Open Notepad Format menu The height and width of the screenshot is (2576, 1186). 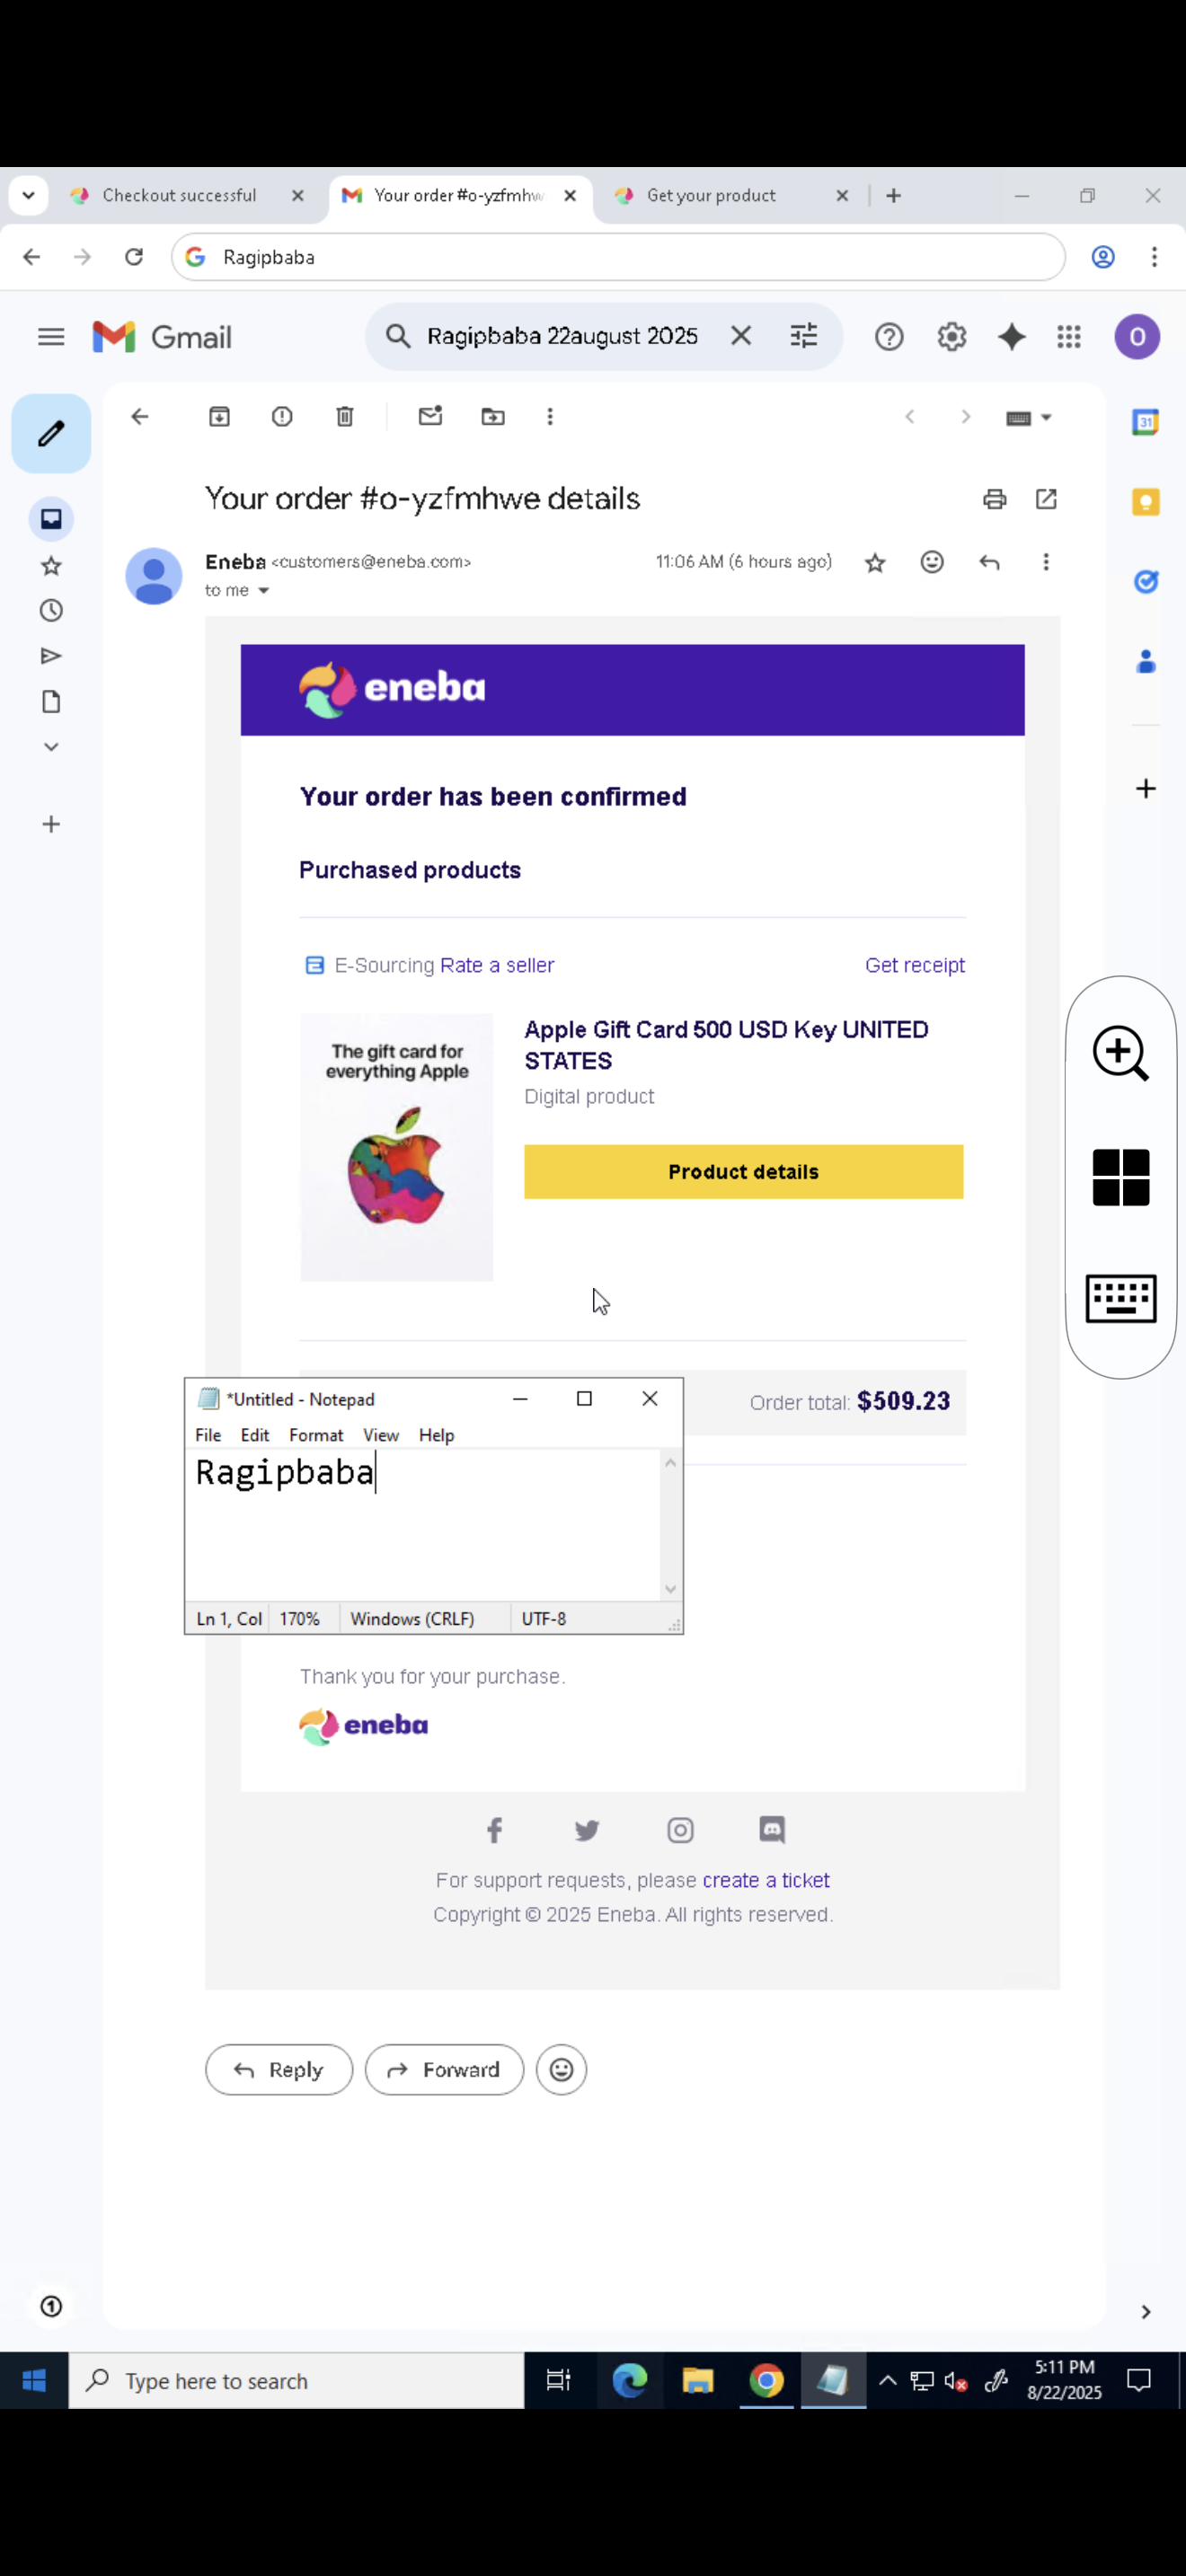(316, 1435)
